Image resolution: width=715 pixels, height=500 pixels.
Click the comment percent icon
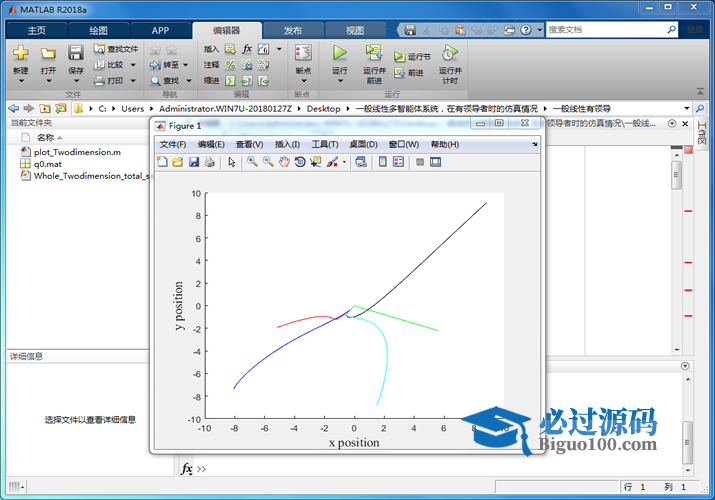pos(231,65)
